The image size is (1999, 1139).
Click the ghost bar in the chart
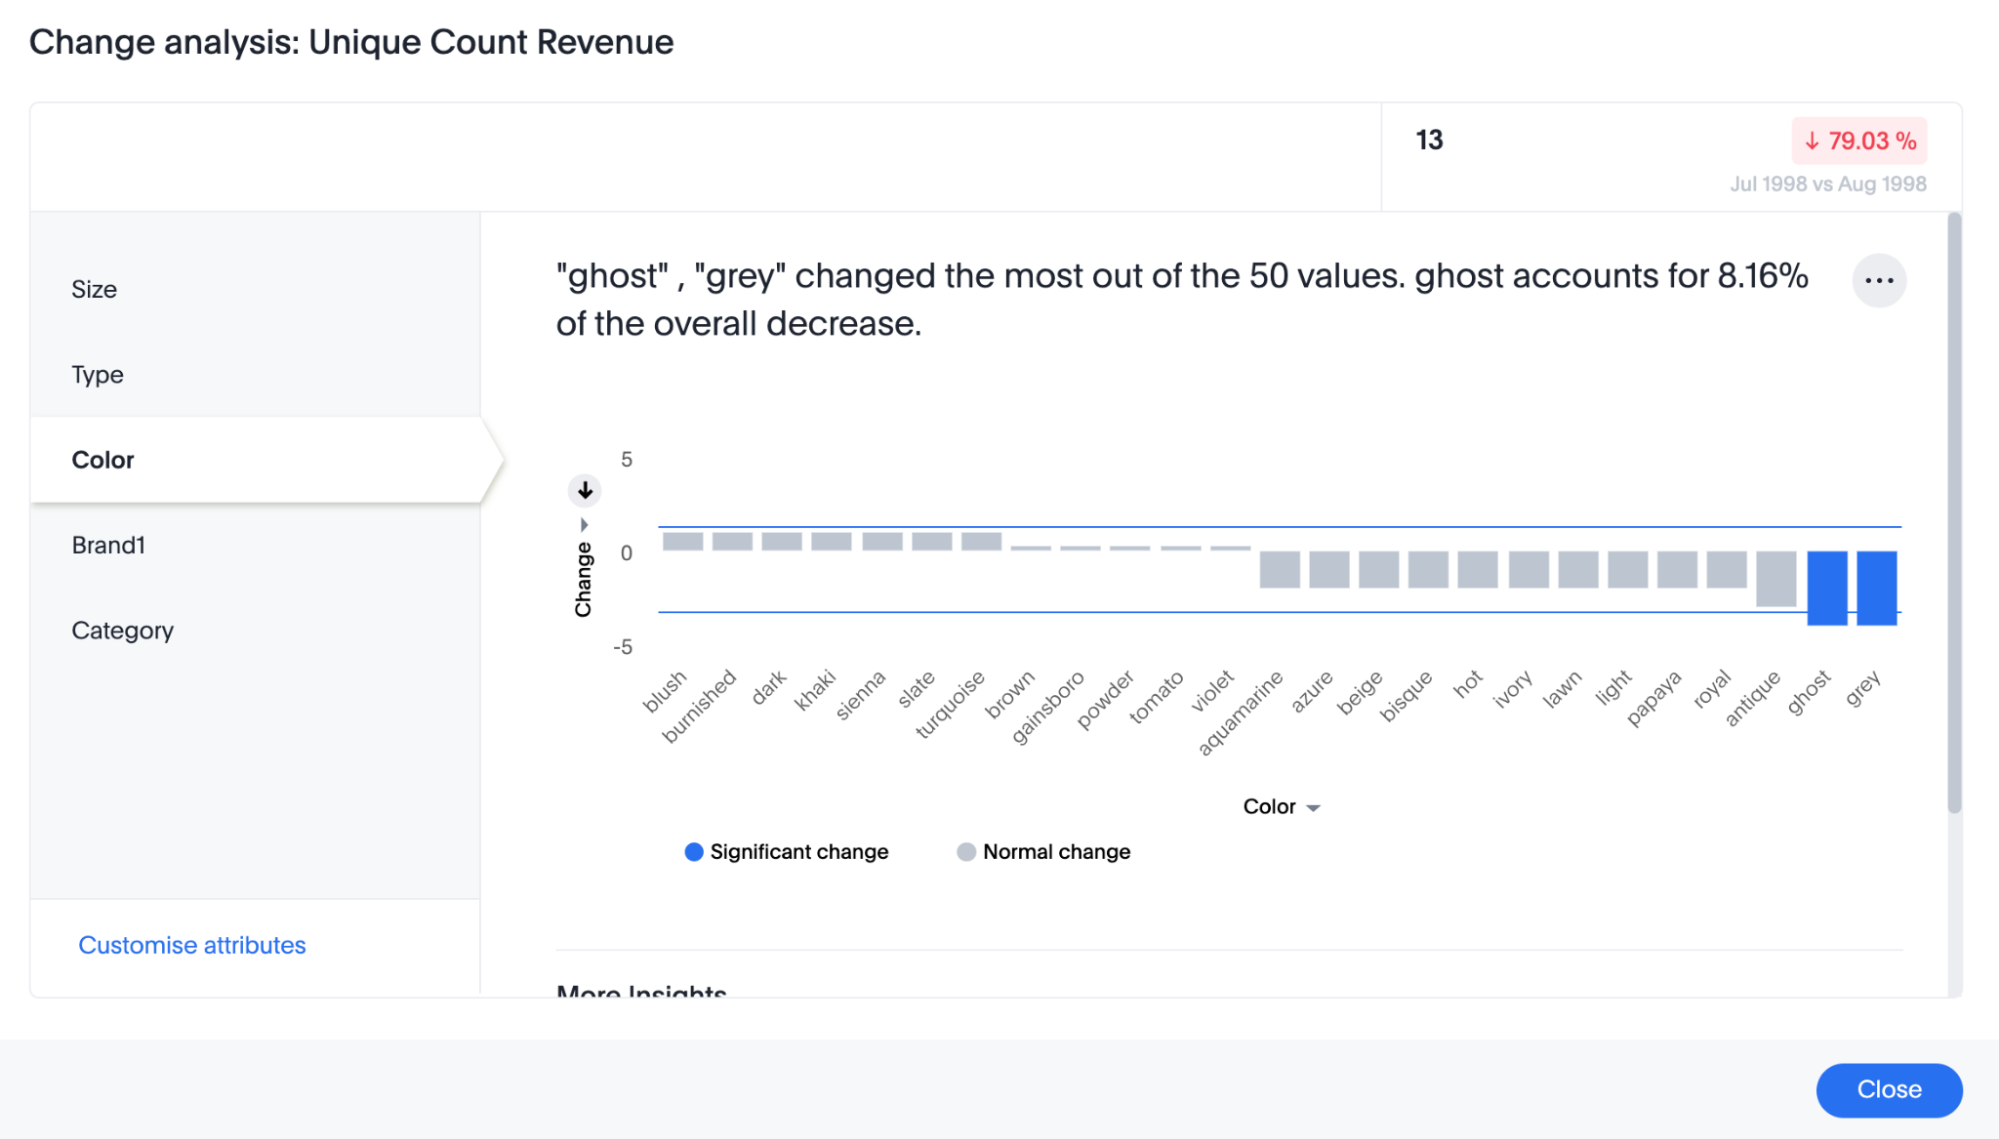[1827, 587]
